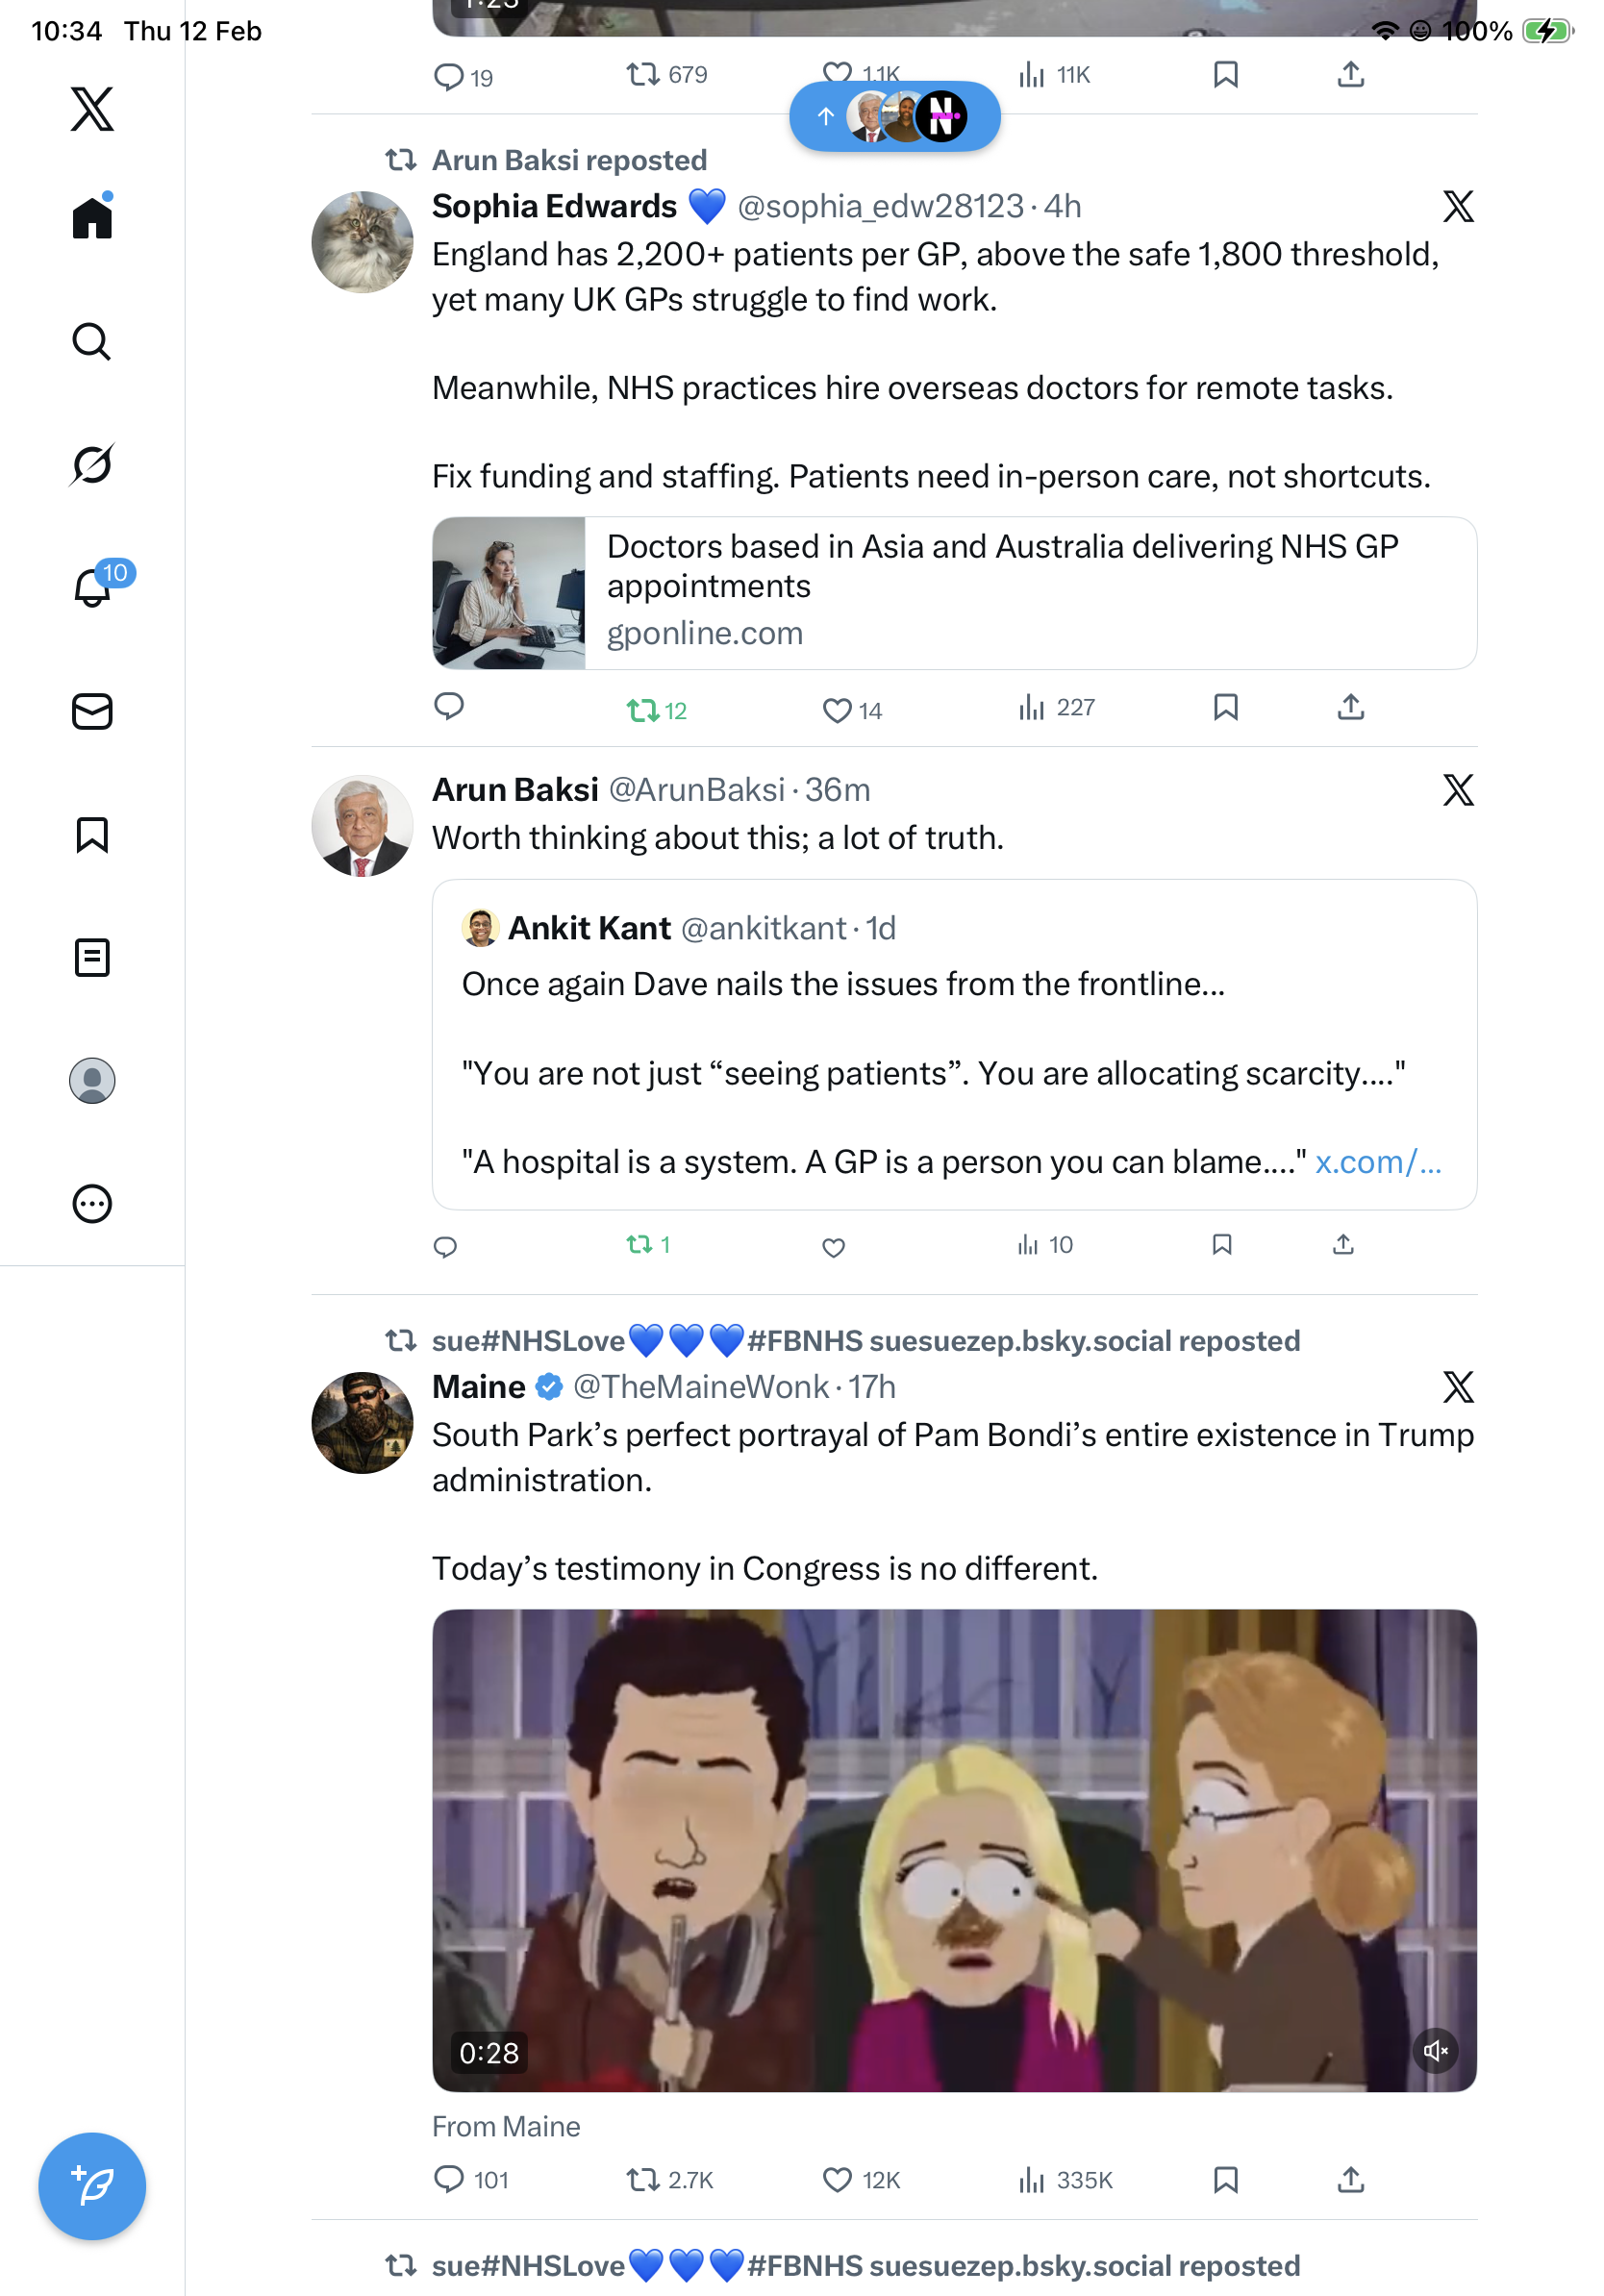This screenshot has height=2296, width=1604.
Task: Open Search in the sidebar
Action: click(92, 342)
